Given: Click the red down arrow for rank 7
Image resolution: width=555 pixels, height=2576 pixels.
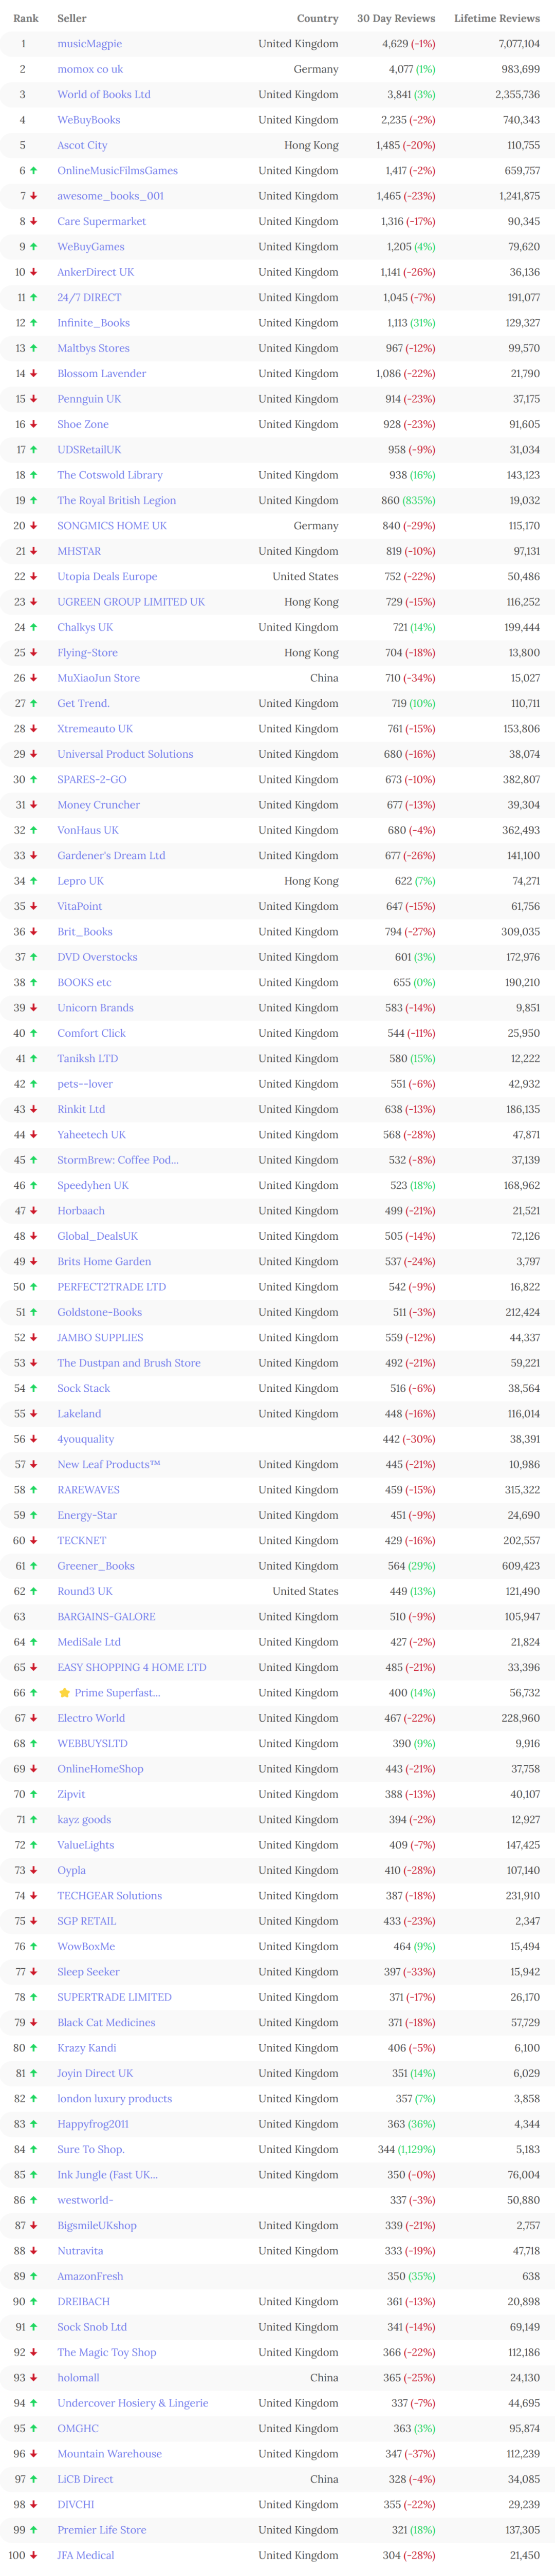Looking at the screenshot, I should [x=33, y=196].
